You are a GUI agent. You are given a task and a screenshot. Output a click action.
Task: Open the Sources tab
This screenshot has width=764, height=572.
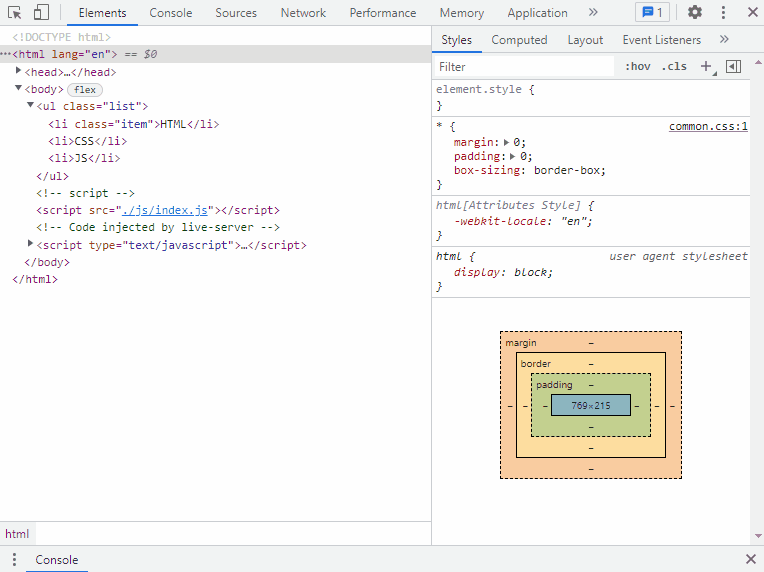pyautogui.click(x=236, y=13)
